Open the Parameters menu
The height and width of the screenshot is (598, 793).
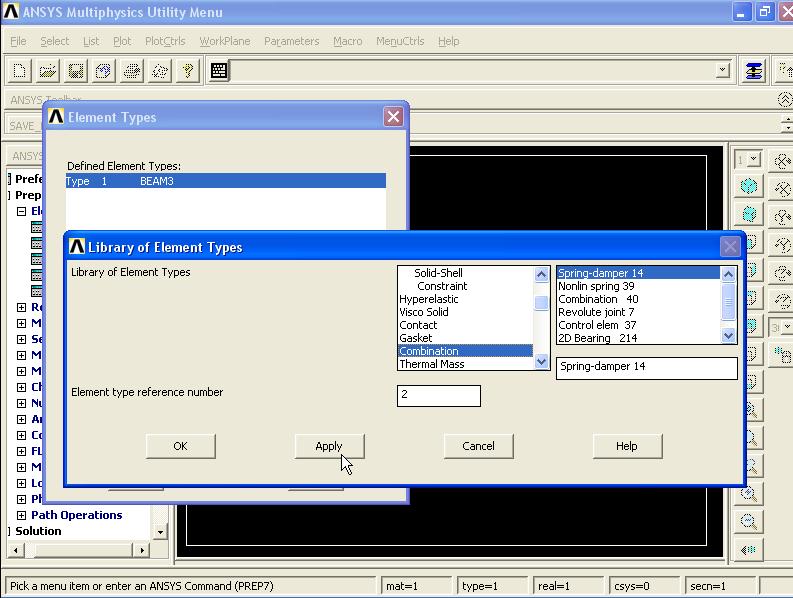pyautogui.click(x=291, y=41)
